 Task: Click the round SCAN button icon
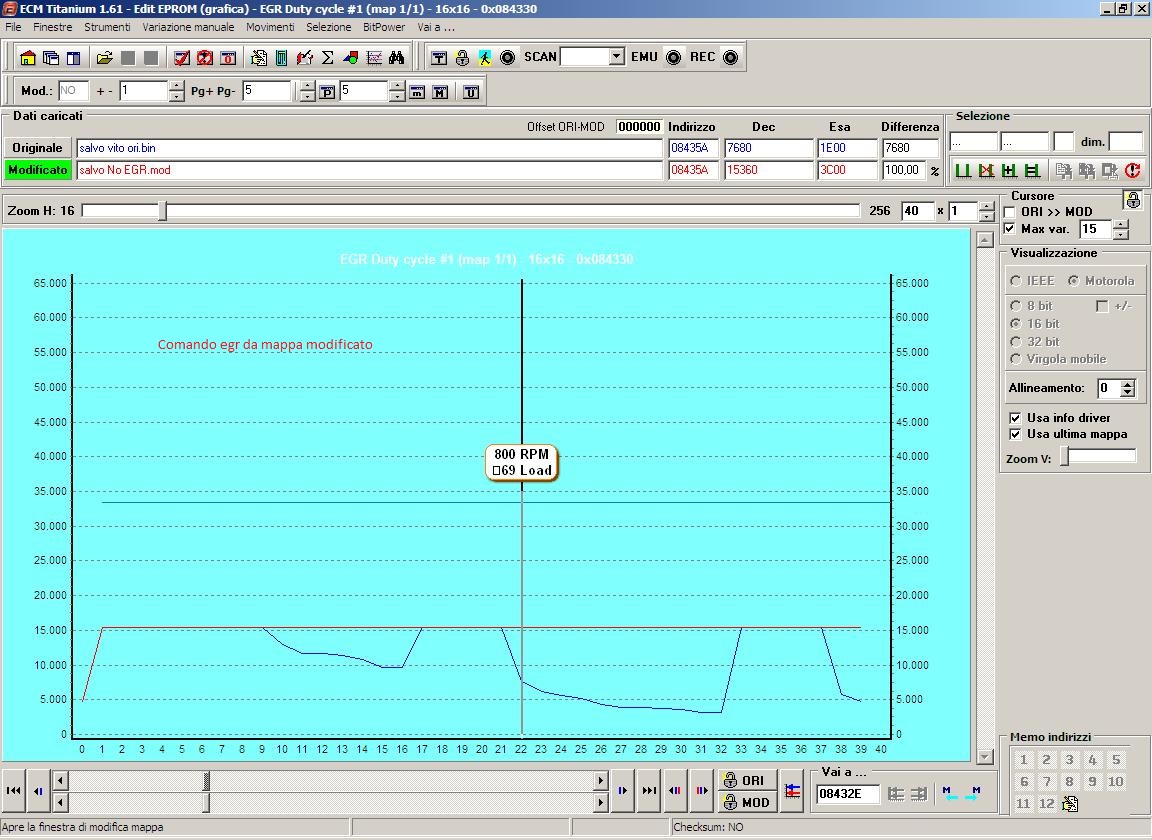(508, 57)
